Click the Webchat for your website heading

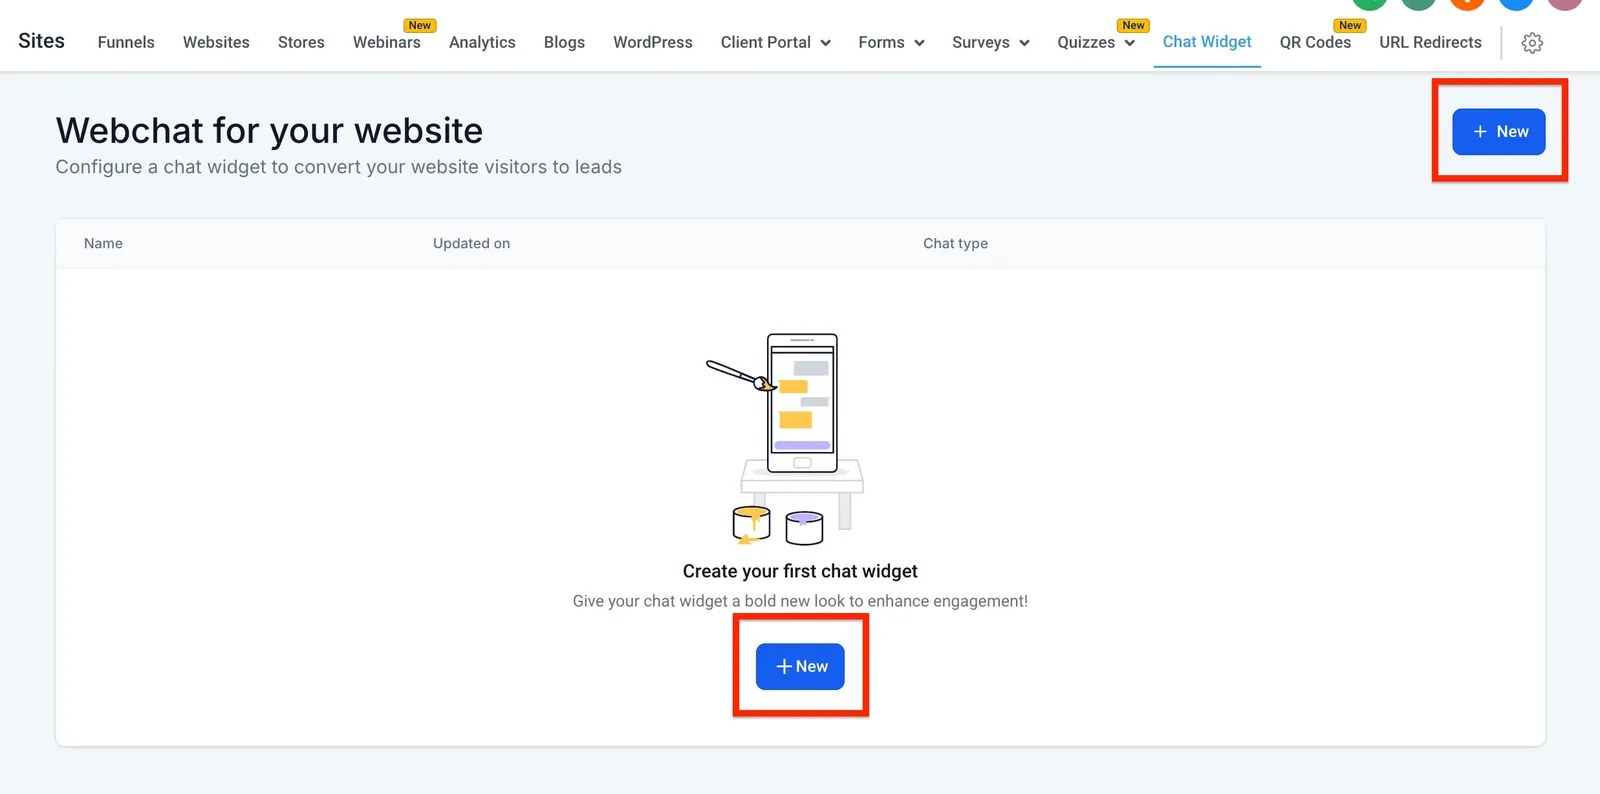(x=269, y=131)
